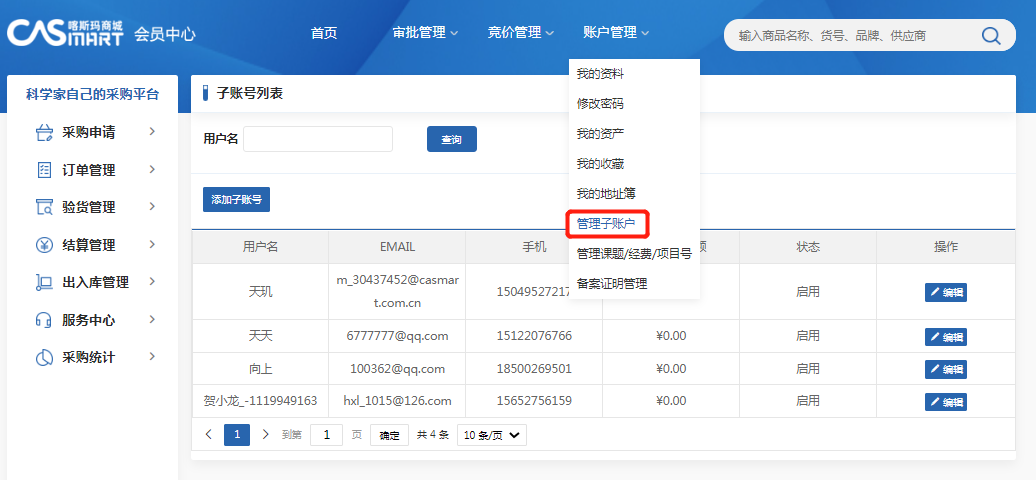Click the CASMART logo
This screenshot has height=480, width=1036.
65,33
